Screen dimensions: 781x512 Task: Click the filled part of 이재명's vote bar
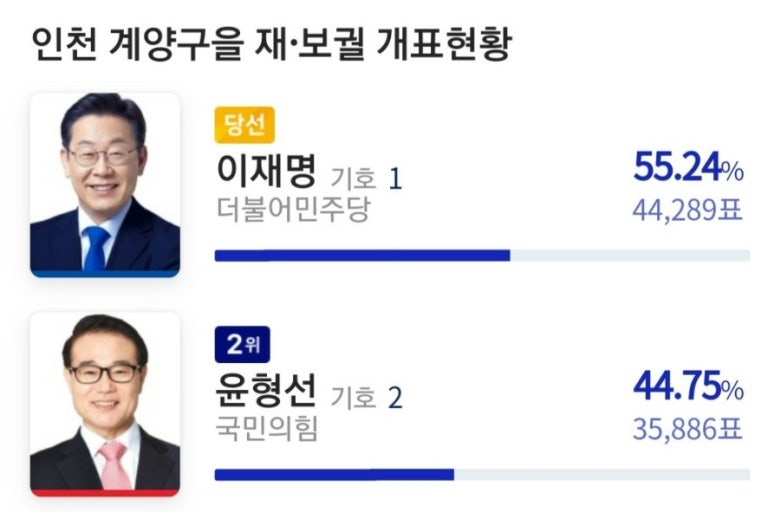click(362, 256)
